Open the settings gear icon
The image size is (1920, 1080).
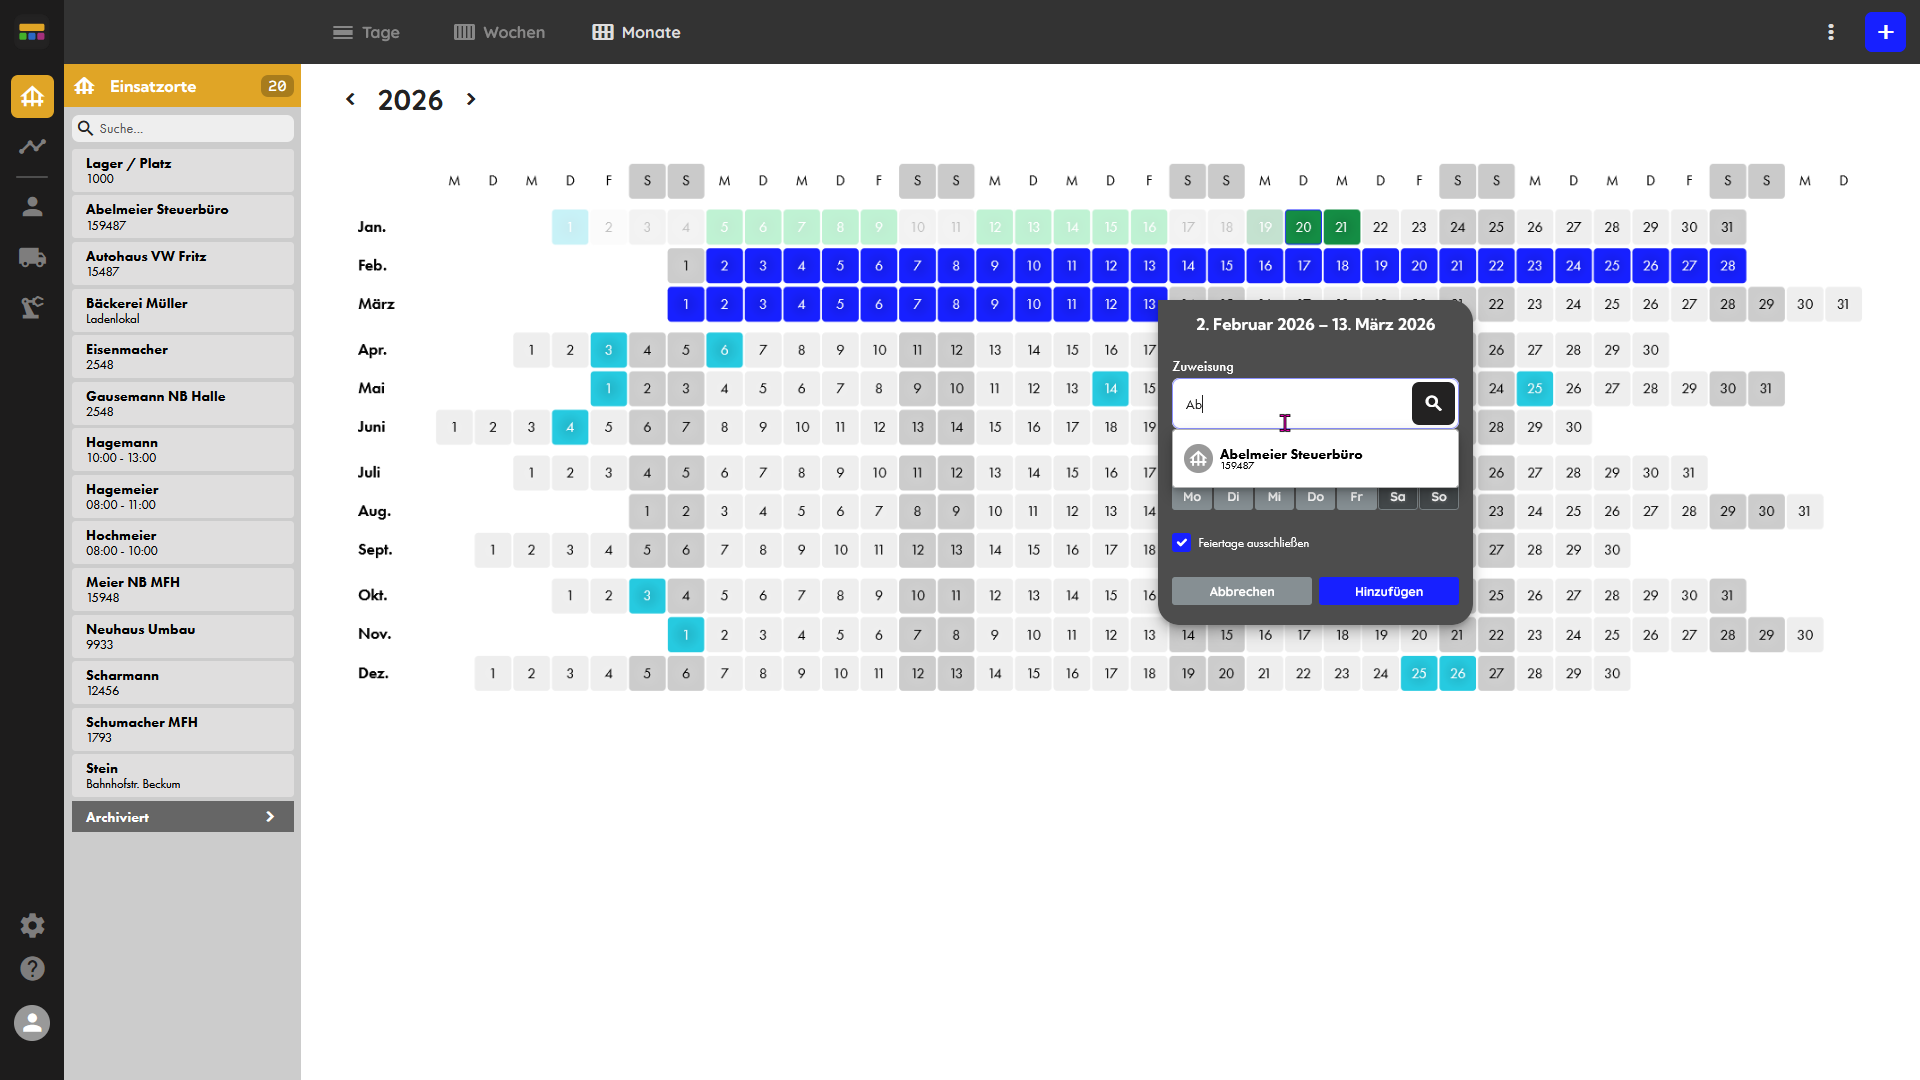click(32, 925)
